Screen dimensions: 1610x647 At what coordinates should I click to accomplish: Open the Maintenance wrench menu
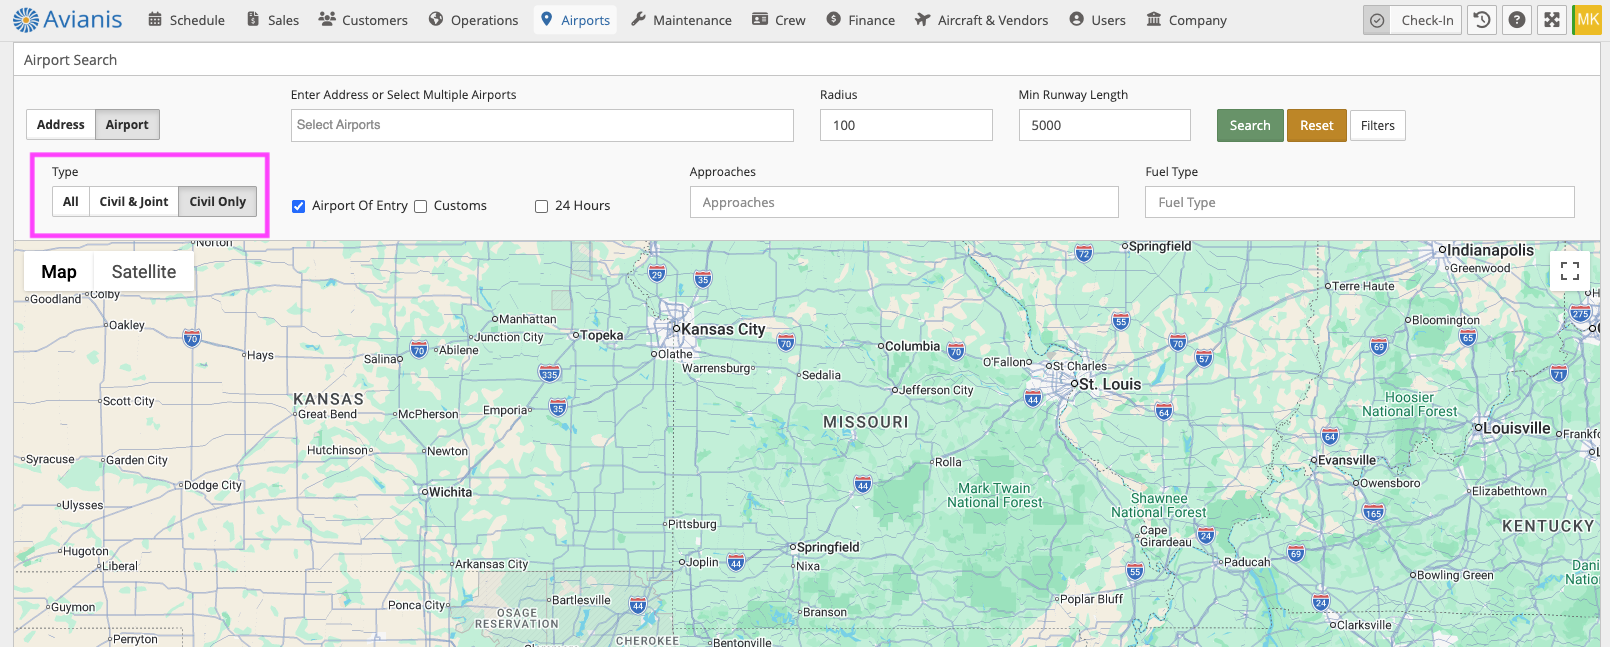coord(681,20)
